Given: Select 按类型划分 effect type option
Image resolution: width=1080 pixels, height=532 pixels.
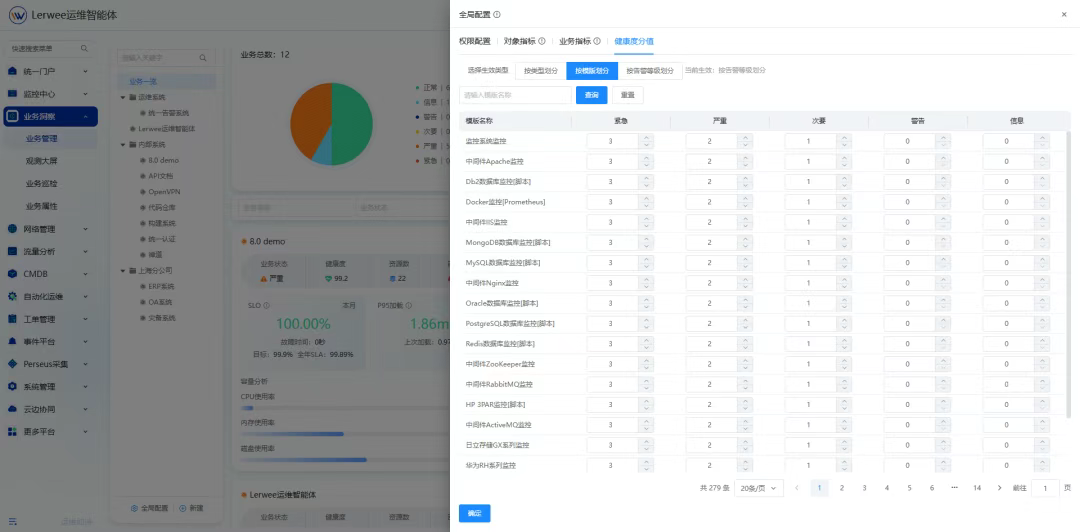Looking at the screenshot, I should [x=540, y=71].
